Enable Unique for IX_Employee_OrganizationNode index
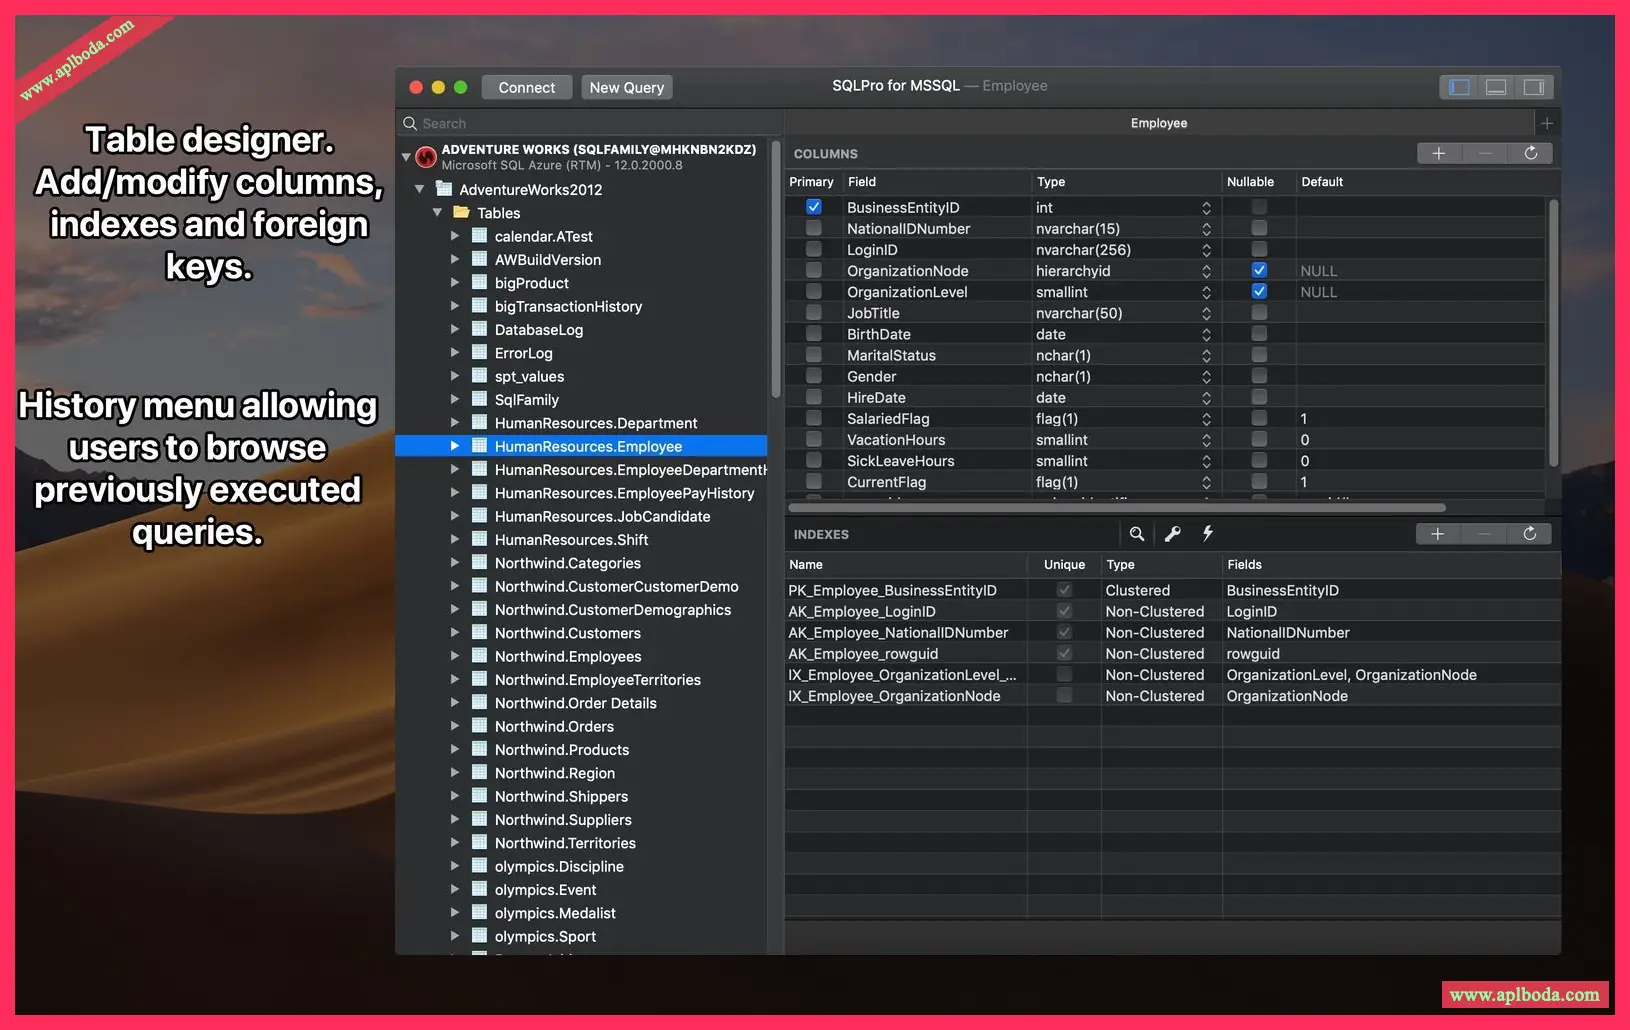 1064,695
